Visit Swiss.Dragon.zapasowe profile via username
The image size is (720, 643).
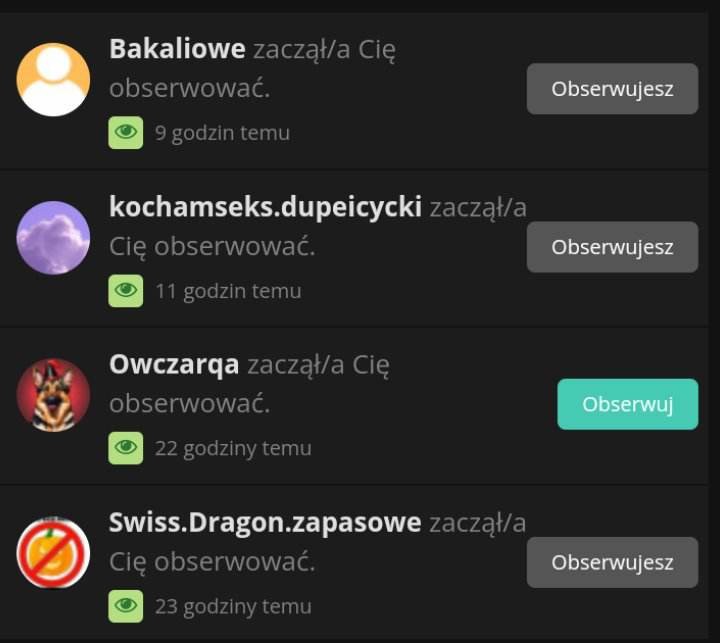(265, 523)
